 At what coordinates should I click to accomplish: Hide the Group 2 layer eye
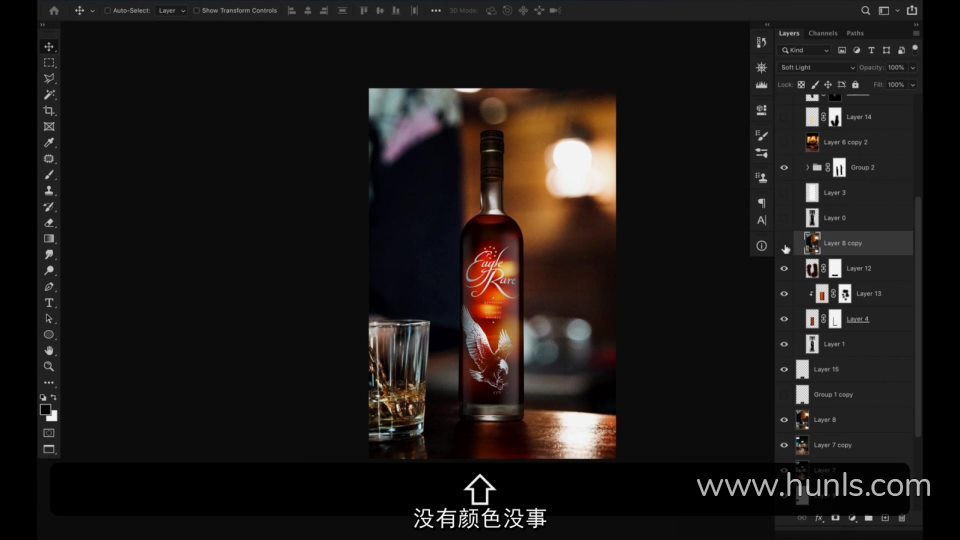click(784, 168)
